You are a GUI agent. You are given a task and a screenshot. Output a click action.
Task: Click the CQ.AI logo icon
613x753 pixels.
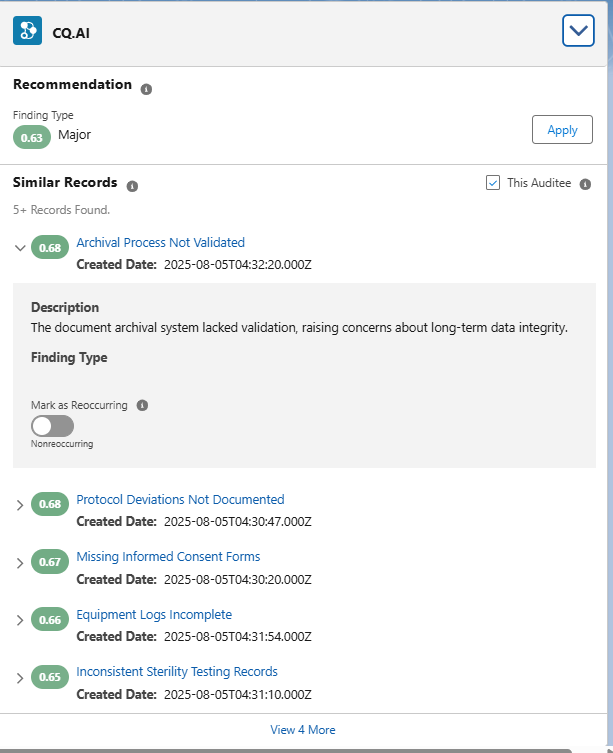27,31
